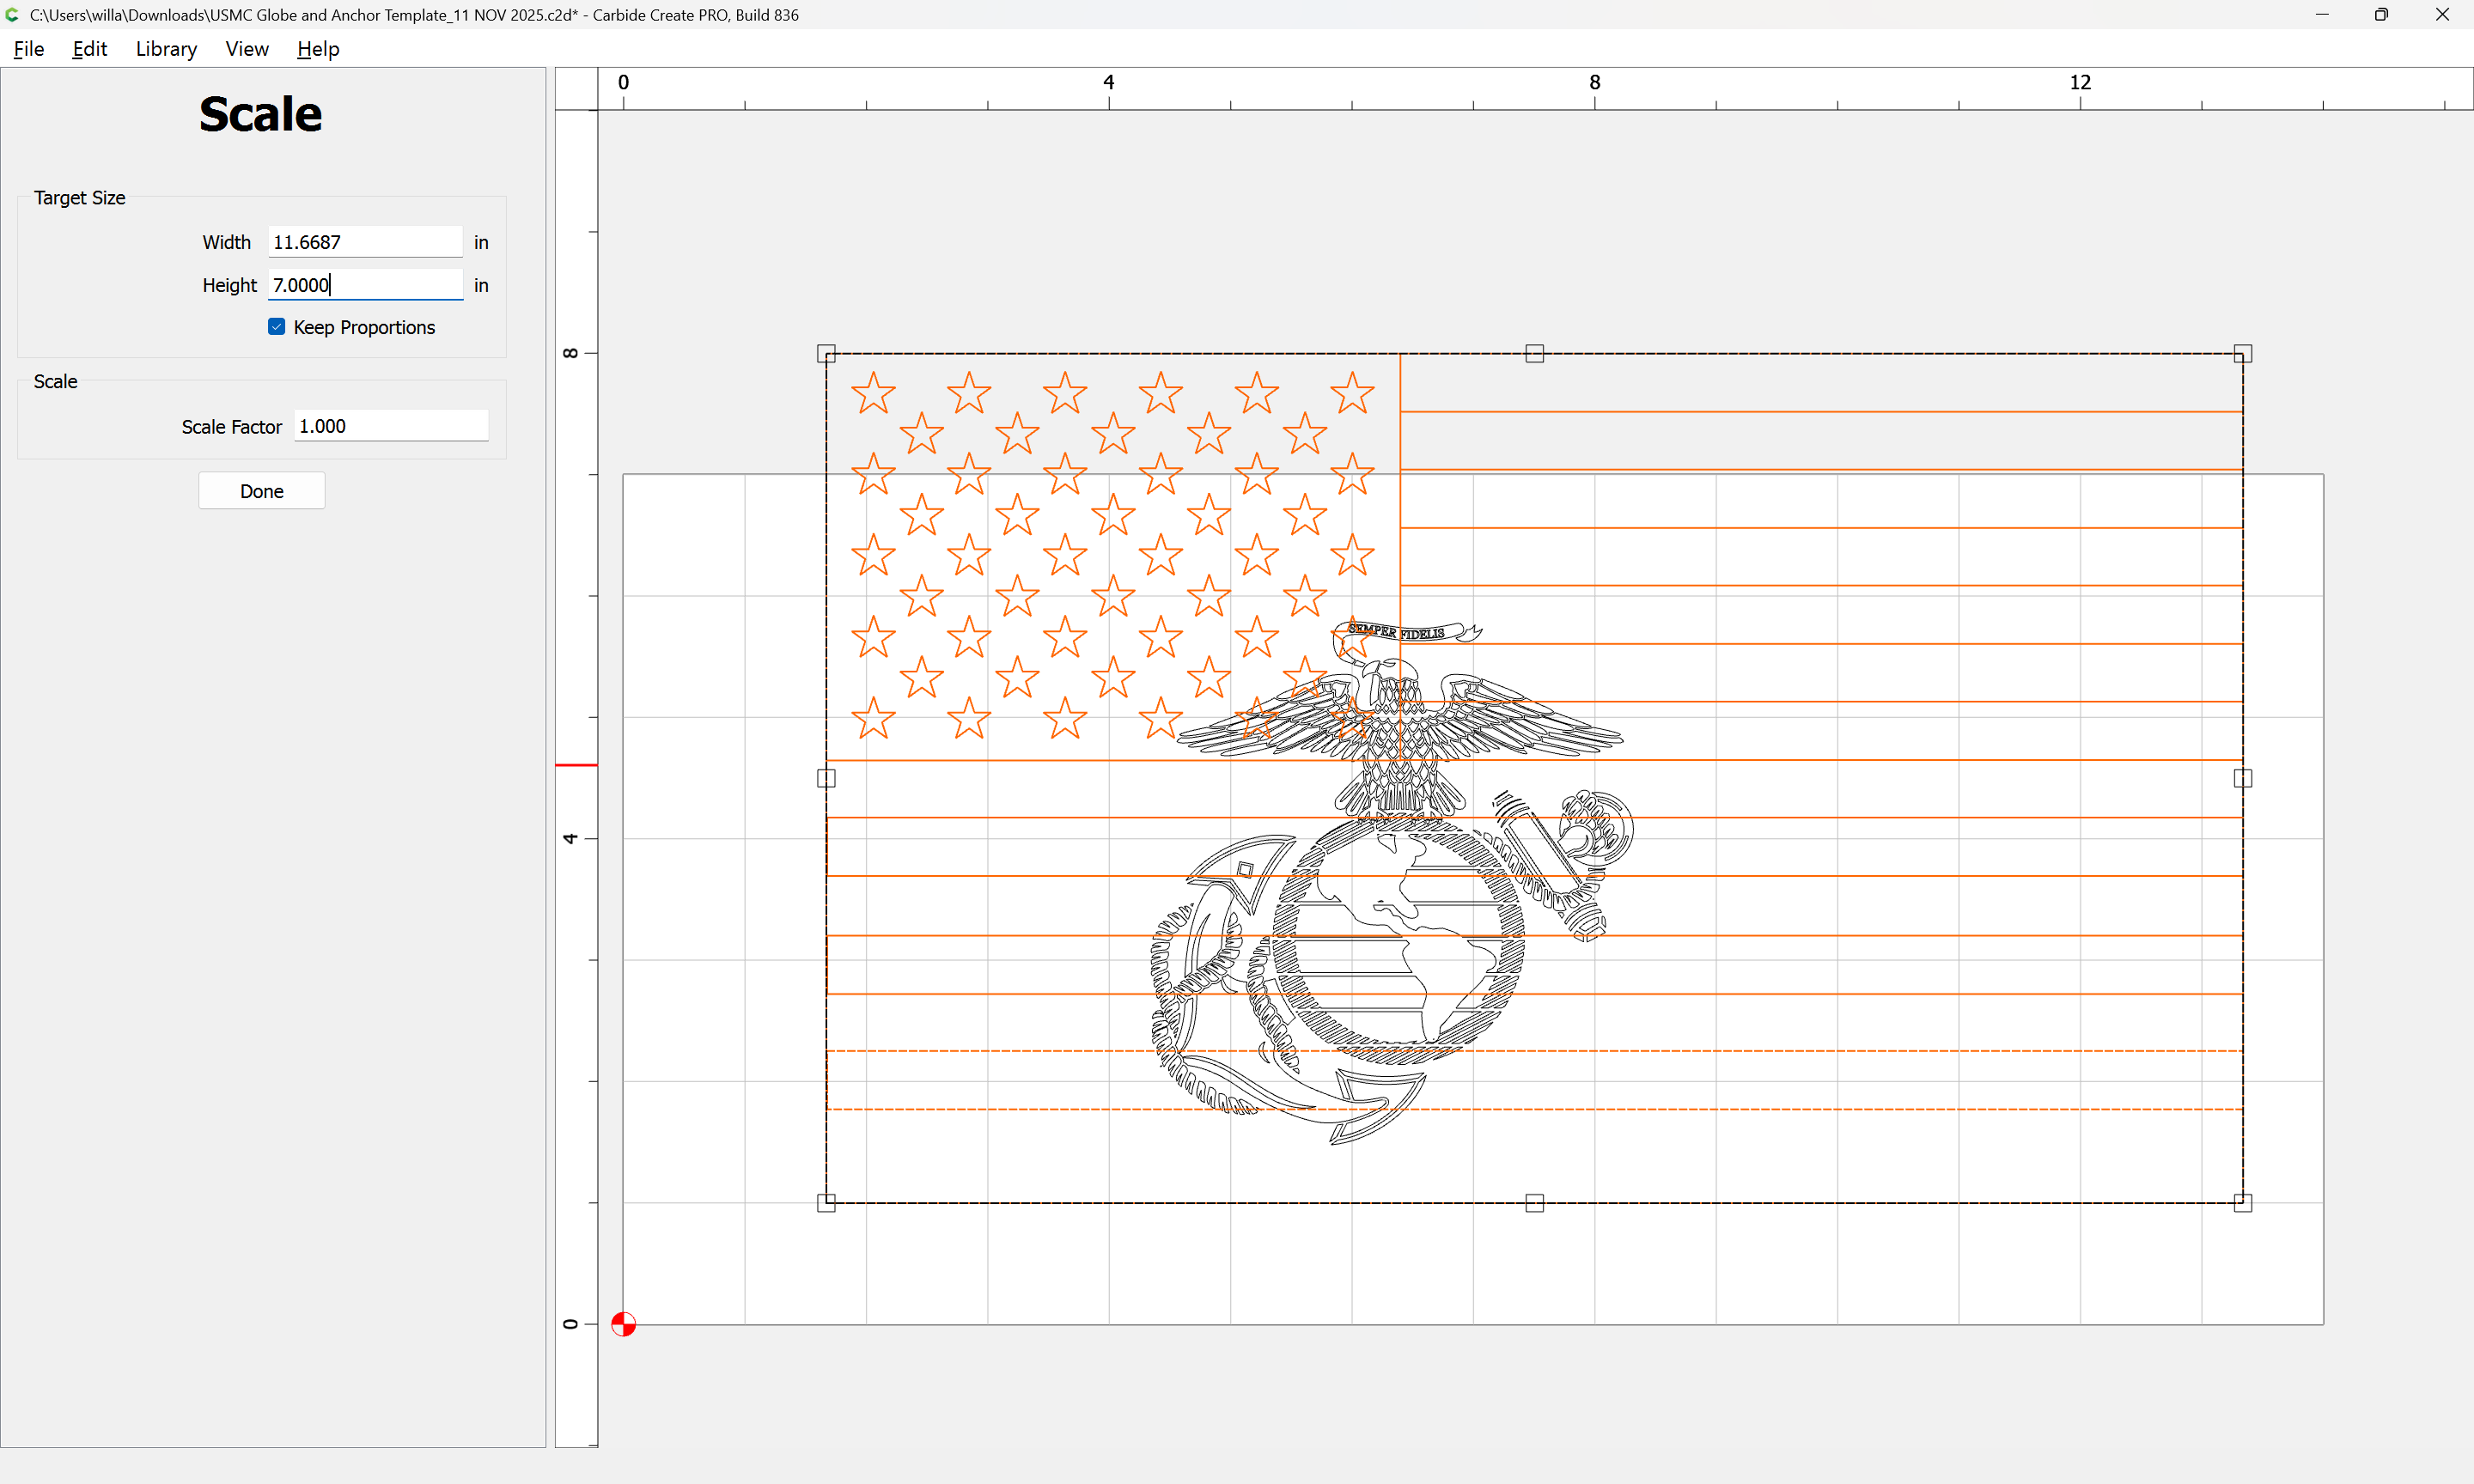Click the top-right selection handle
The width and height of the screenshot is (2474, 1484).
click(x=2242, y=353)
